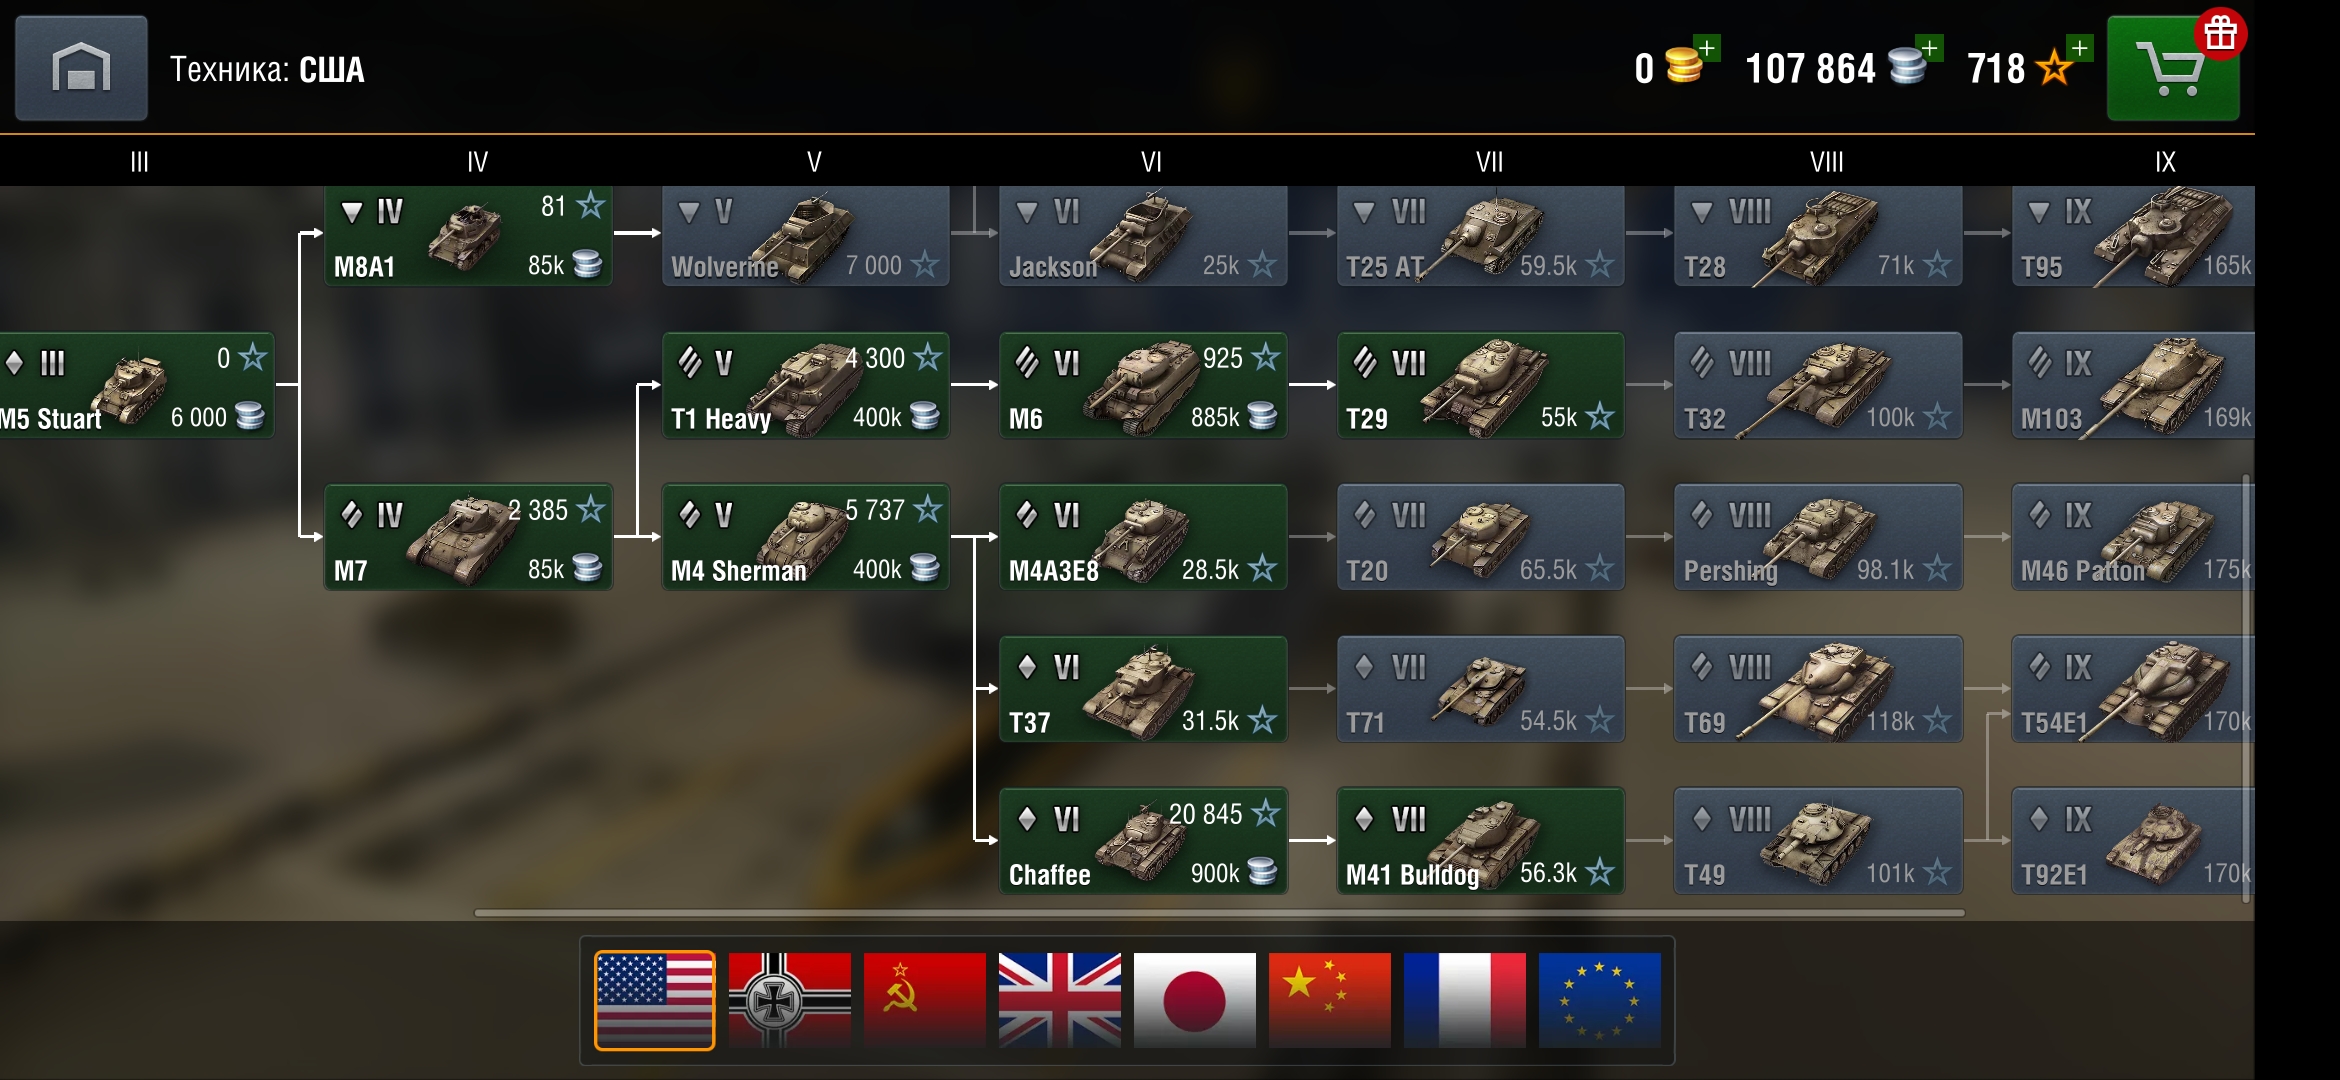Image resolution: width=2340 pixels, height=1080 pixels.
Task: Open the garage home icon
Action: [81, 68]
